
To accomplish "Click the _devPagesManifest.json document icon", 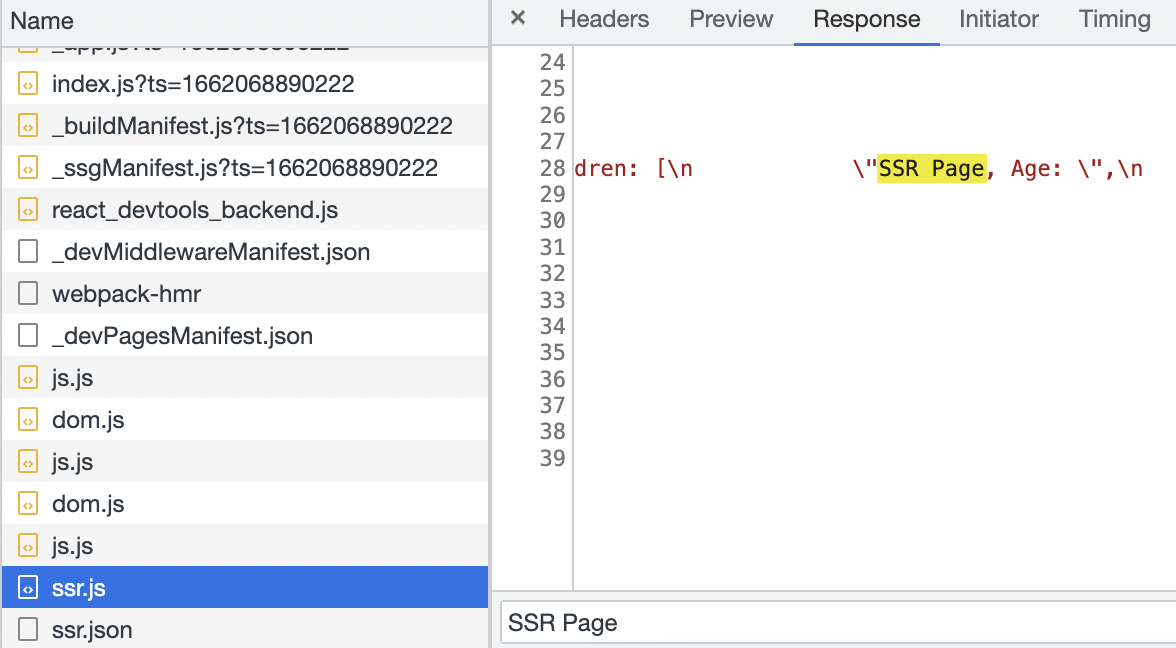I will 29,336.
